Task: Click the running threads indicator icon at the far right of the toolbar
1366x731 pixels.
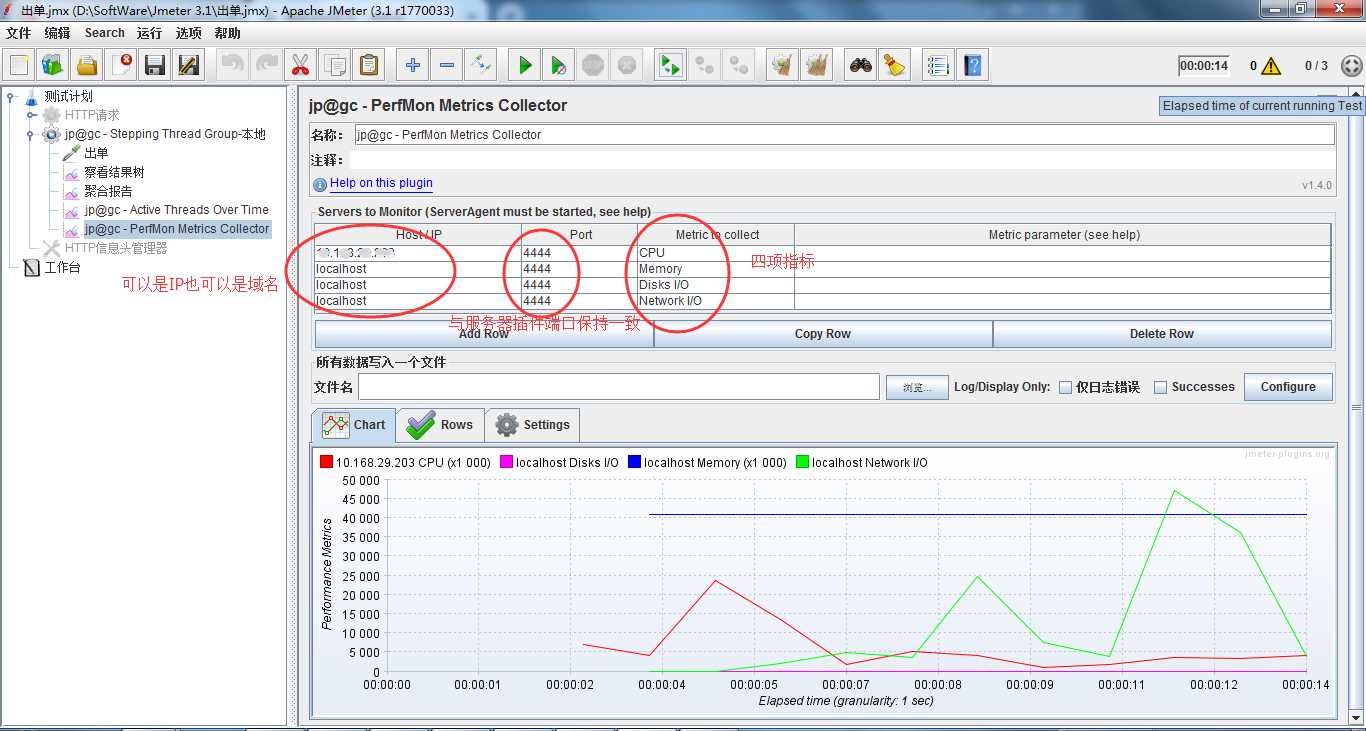Action: 1351,66
